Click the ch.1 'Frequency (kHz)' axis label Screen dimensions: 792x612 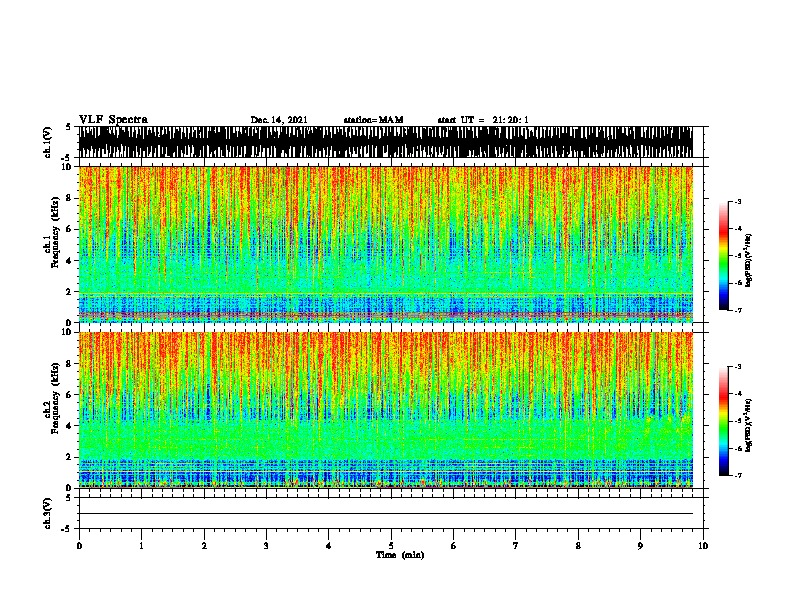(x=55, y=233)
